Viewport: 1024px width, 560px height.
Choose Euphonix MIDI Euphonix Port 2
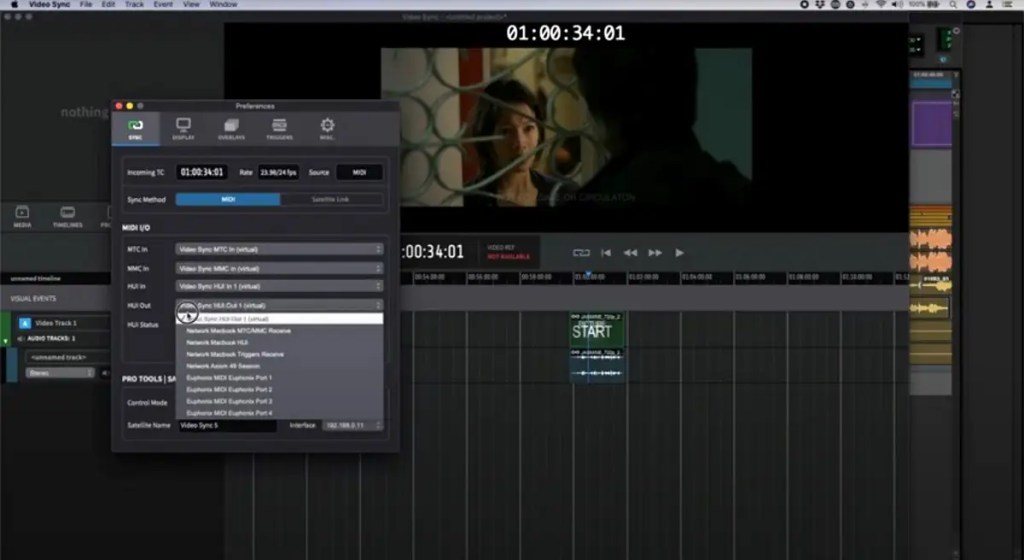tap(280, 390)
